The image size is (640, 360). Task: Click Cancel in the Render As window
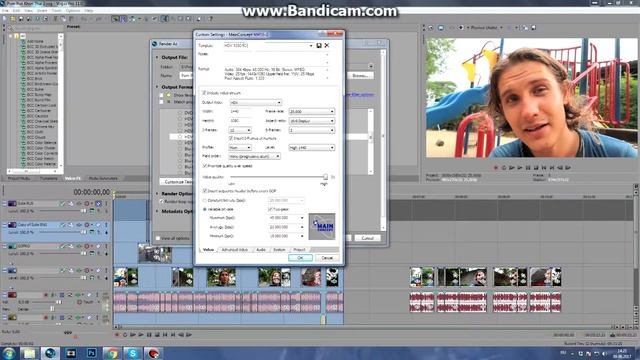pyautogui.click(x=367, y=238)
